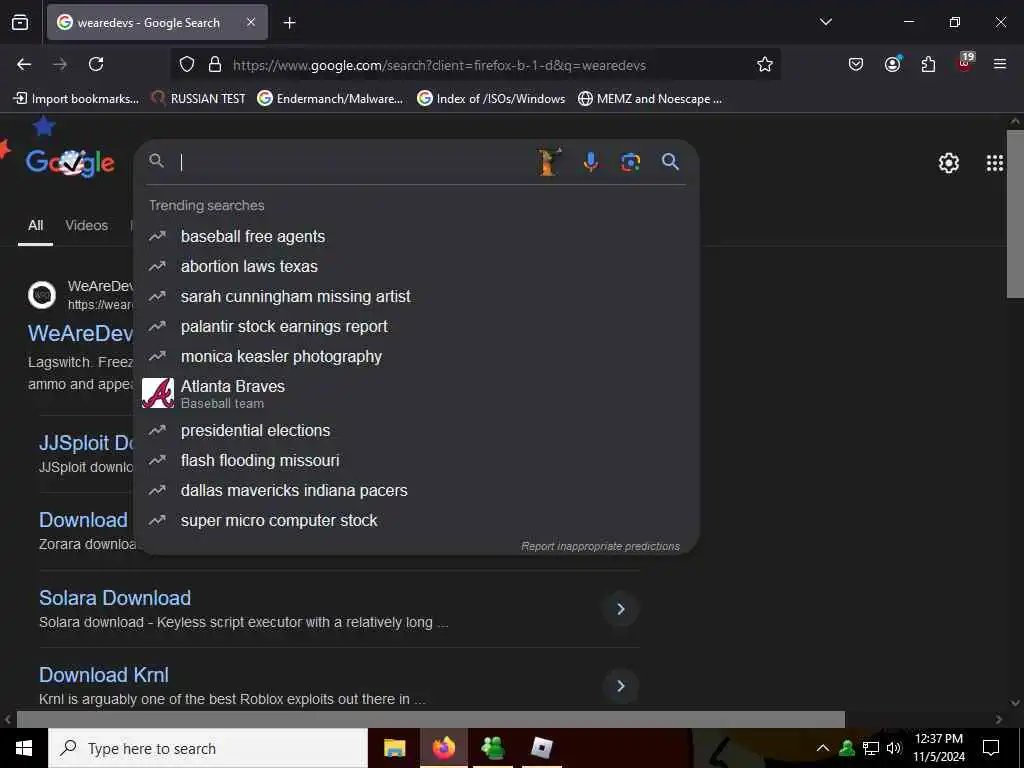The height and width of the screenshot is (768, 1024).
Task: Open a new browser tab
Action: (x=289, y=23)
